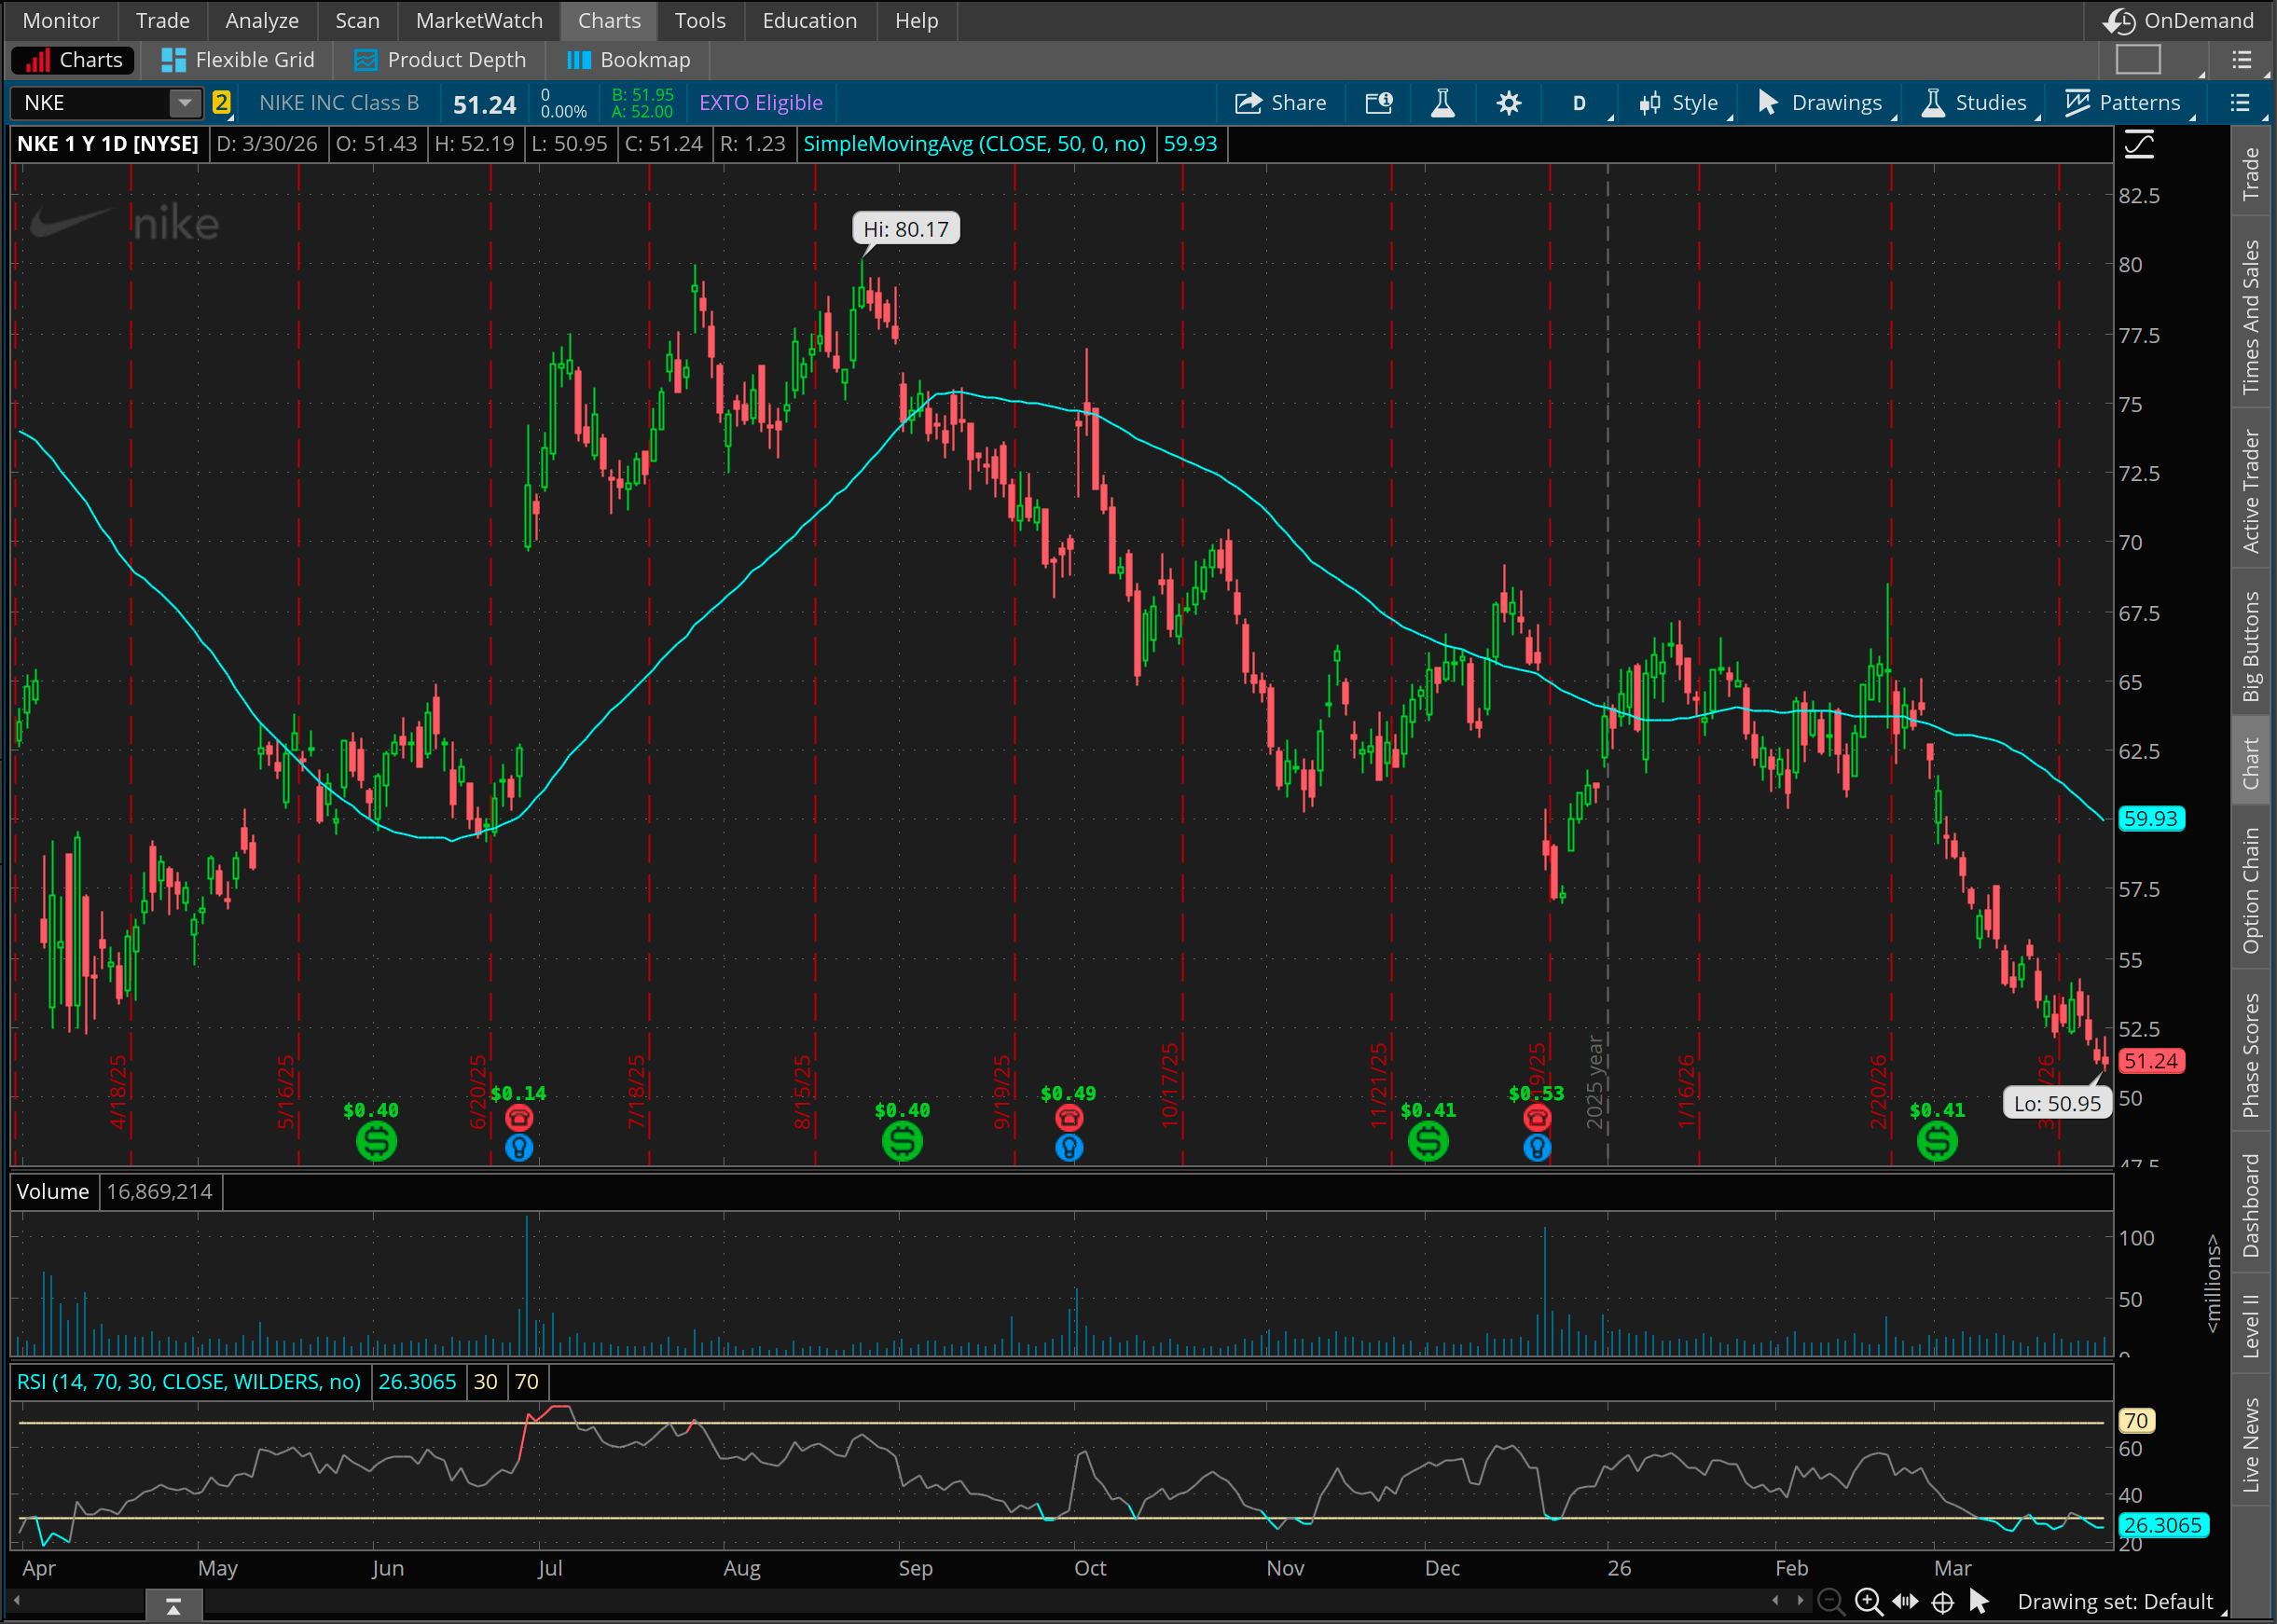Viewport: 2277px width, 1624px height.
Task: Click the crosshair pan icon at bottom
Action: pyautogui.click(x=1942, y=1601)
